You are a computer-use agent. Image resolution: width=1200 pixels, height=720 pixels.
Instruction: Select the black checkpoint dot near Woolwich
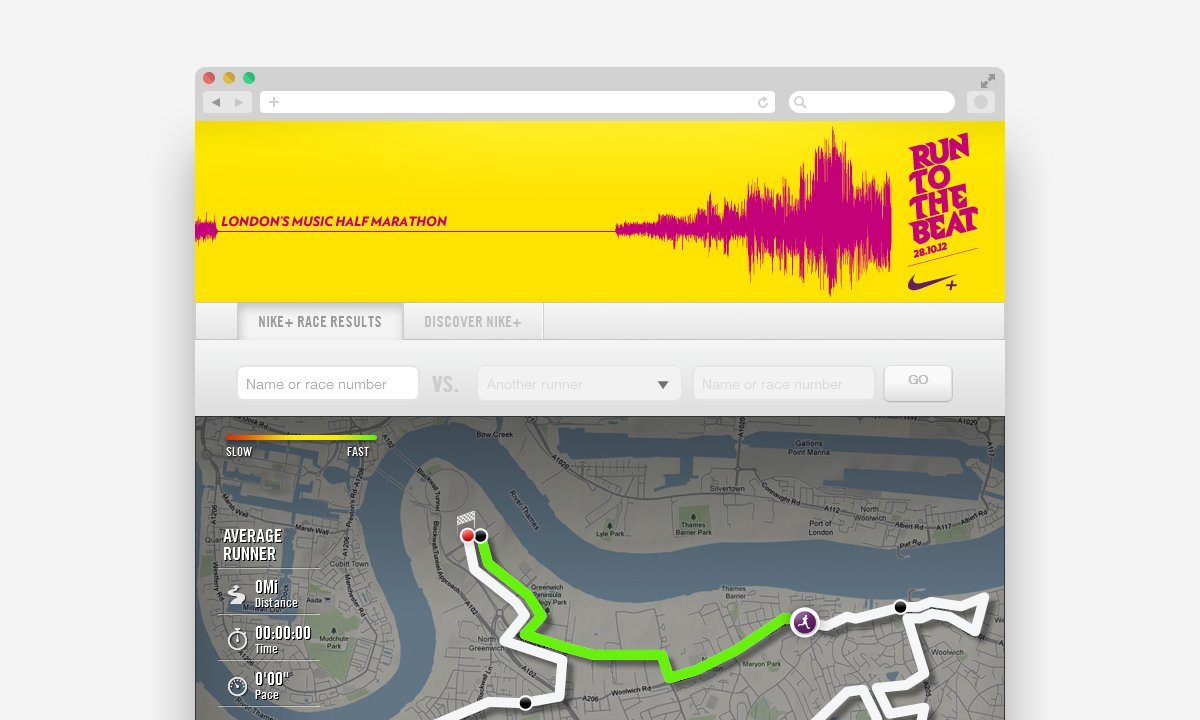click(x=901, y=607)
